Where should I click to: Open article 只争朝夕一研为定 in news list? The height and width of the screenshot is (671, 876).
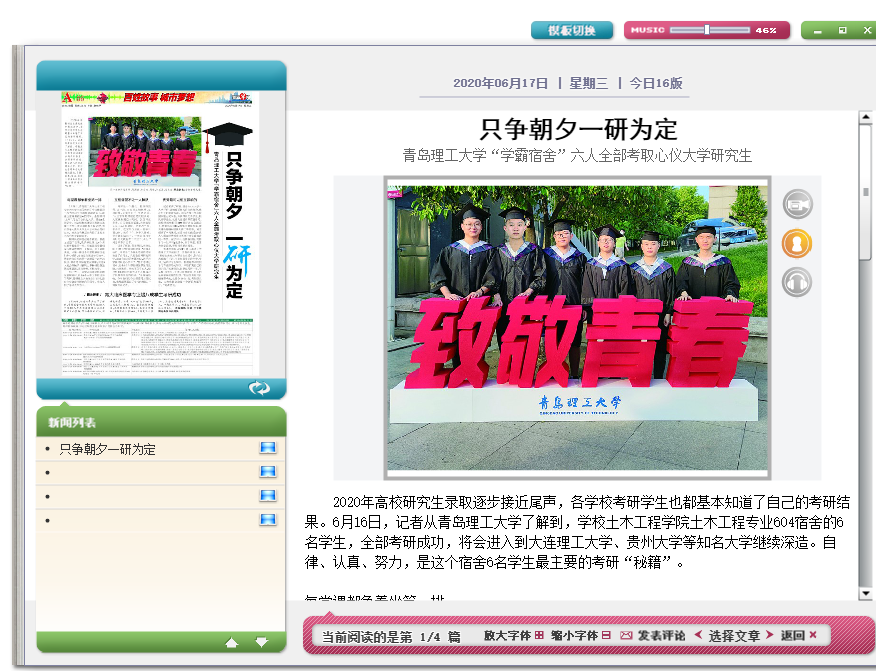click(x=108, y=449)
